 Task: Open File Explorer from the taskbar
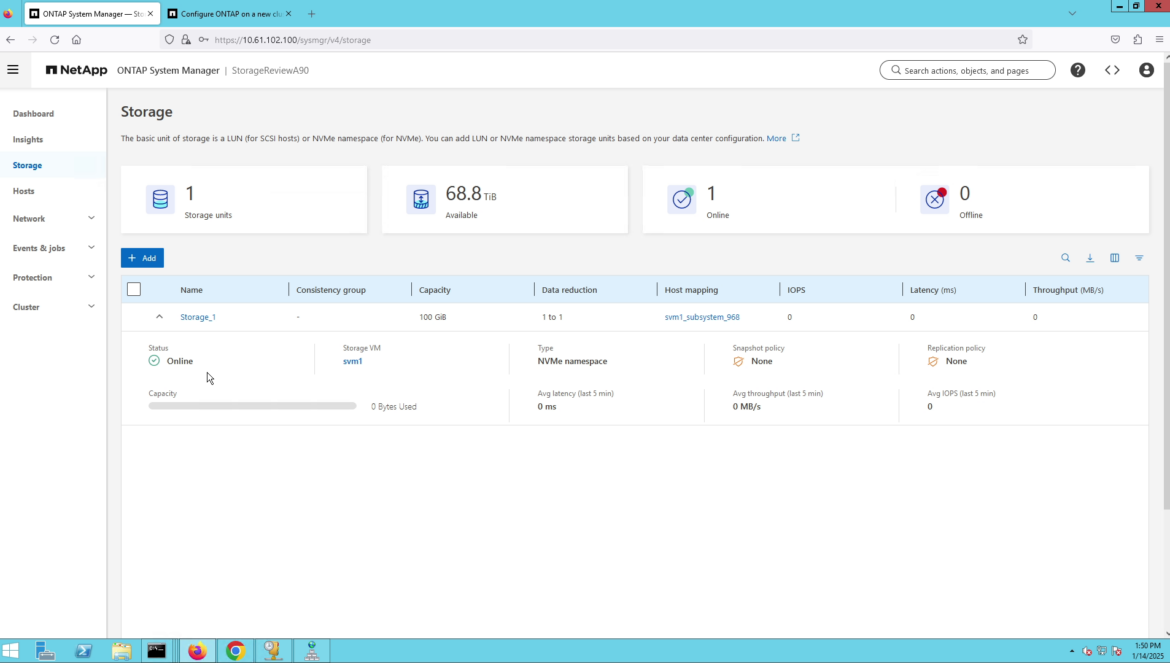click(121, 651)
